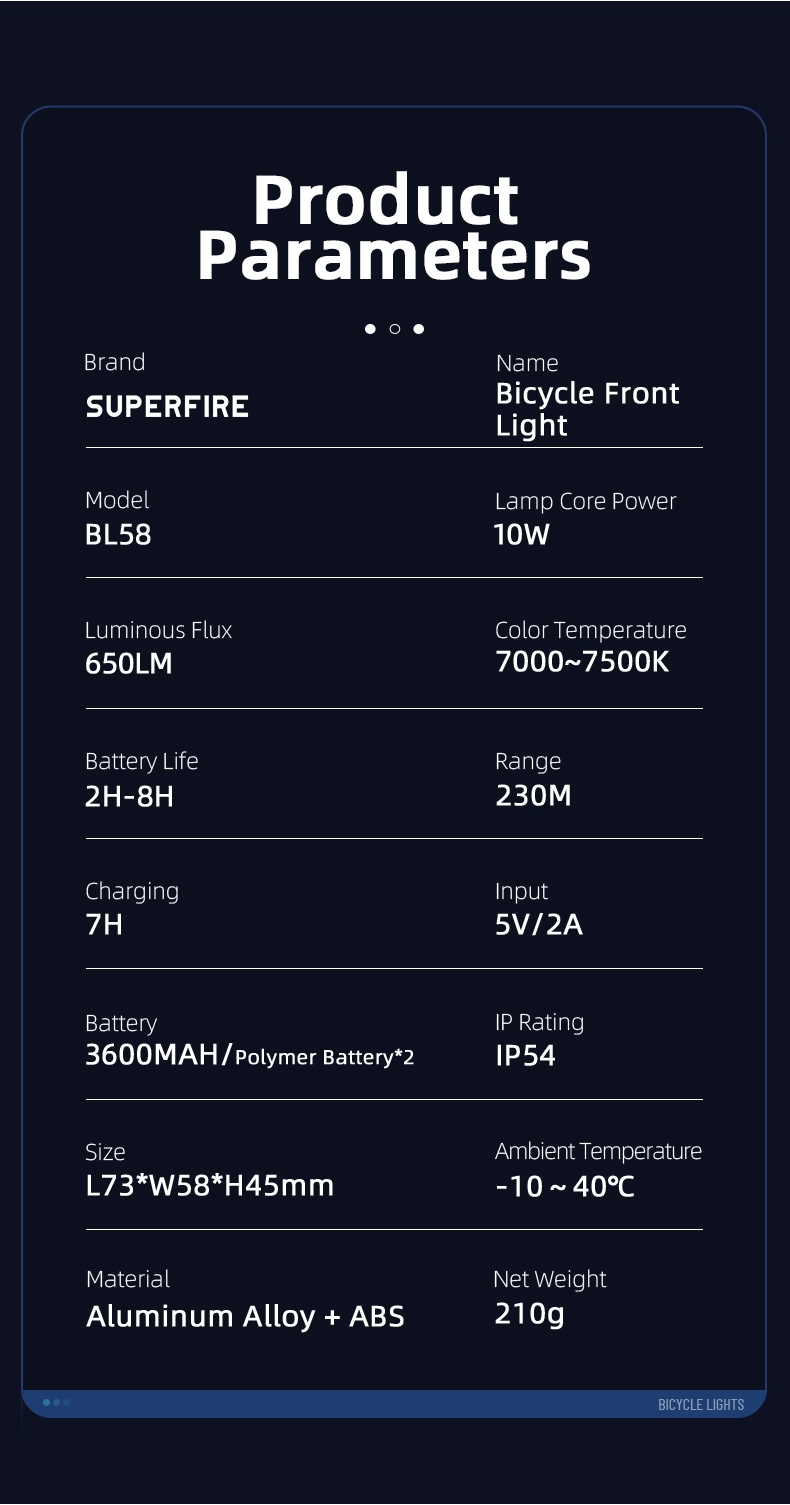Click the Bicycle Front Light name value
The height and width of the screenshot is (1505, 790).
click(587, 409)
